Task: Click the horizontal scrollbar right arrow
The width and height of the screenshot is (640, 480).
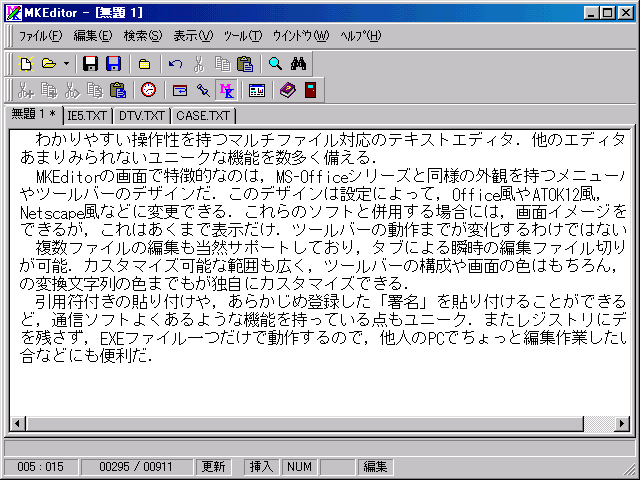Action: tap(622, 424)
